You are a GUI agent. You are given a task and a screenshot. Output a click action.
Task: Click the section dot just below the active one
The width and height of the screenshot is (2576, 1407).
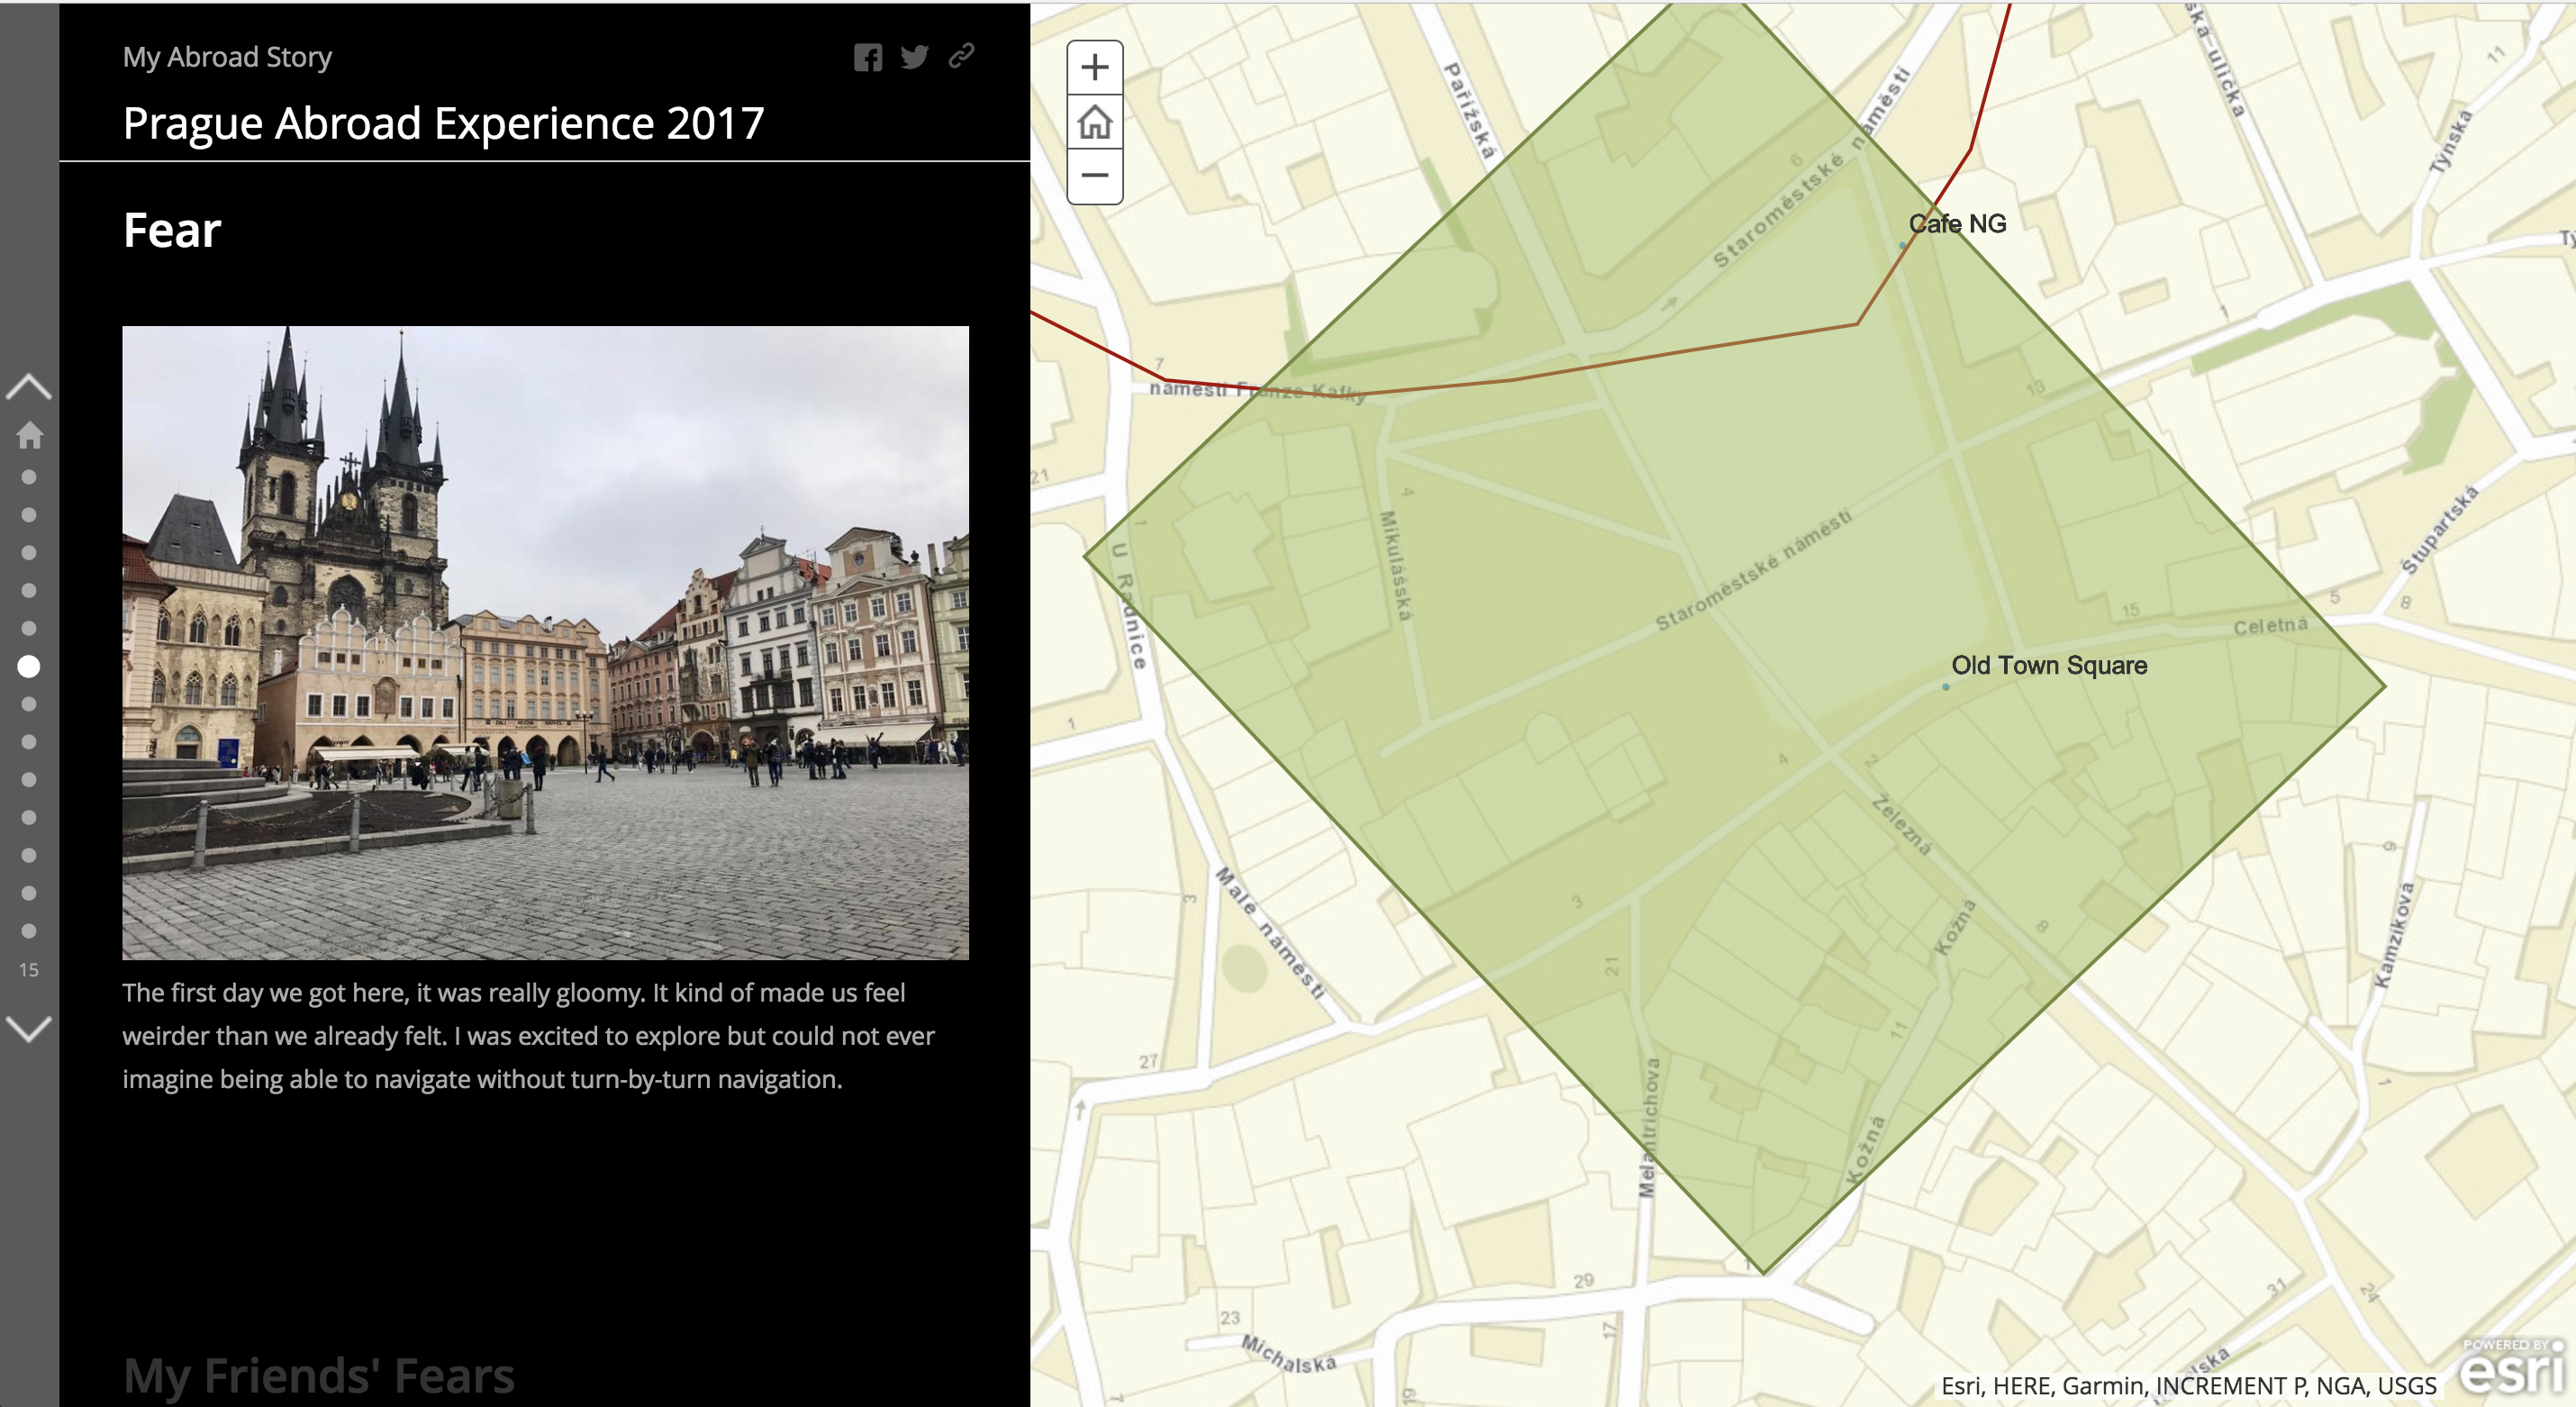[x=29, y=704]
